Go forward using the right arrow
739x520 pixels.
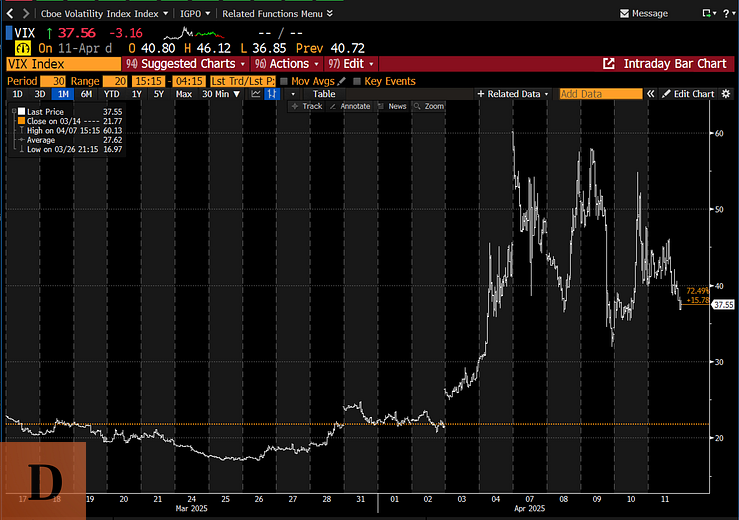pos(26,14)
